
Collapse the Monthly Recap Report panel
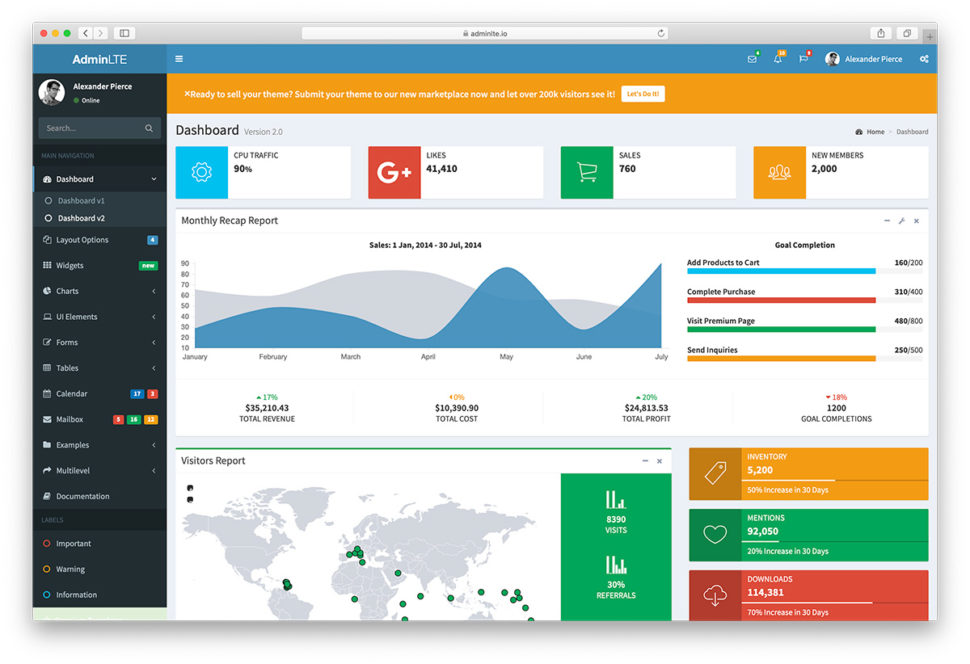885,221
